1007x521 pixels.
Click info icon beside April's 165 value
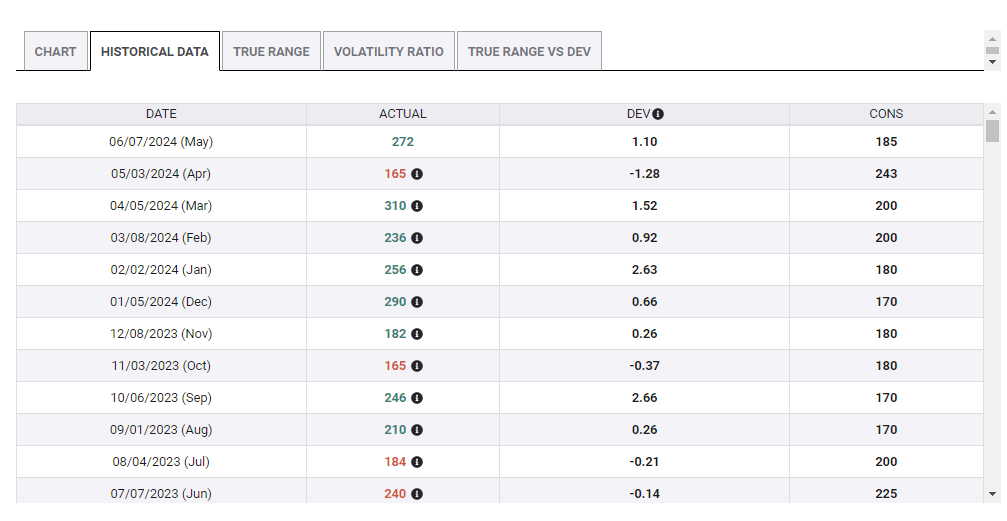417,174
